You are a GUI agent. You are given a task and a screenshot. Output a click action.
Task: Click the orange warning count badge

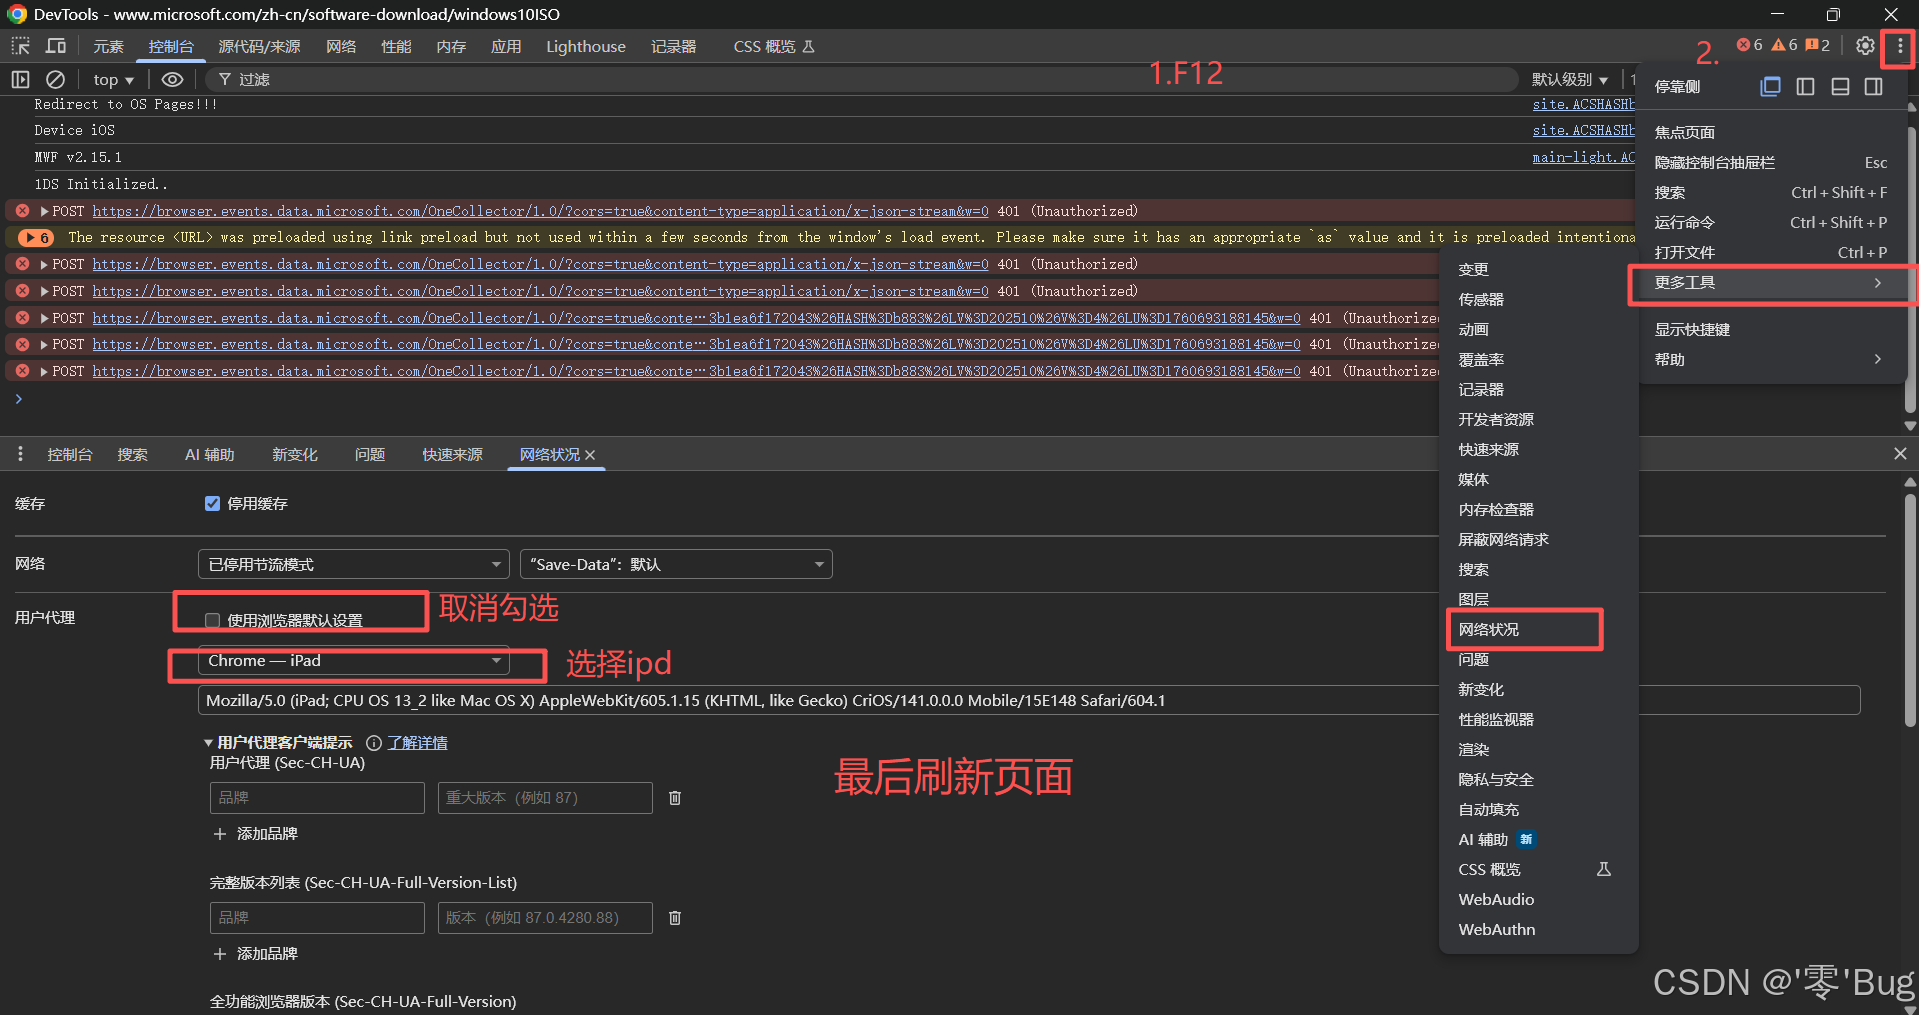coord(1784,45)
